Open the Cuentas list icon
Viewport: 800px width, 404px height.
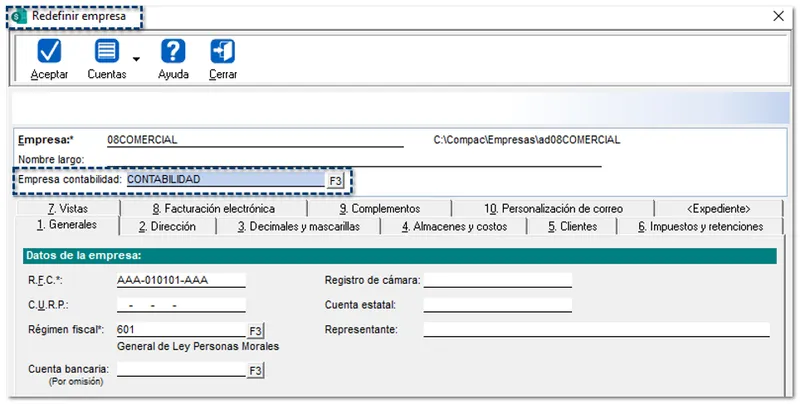click(107, 51)
